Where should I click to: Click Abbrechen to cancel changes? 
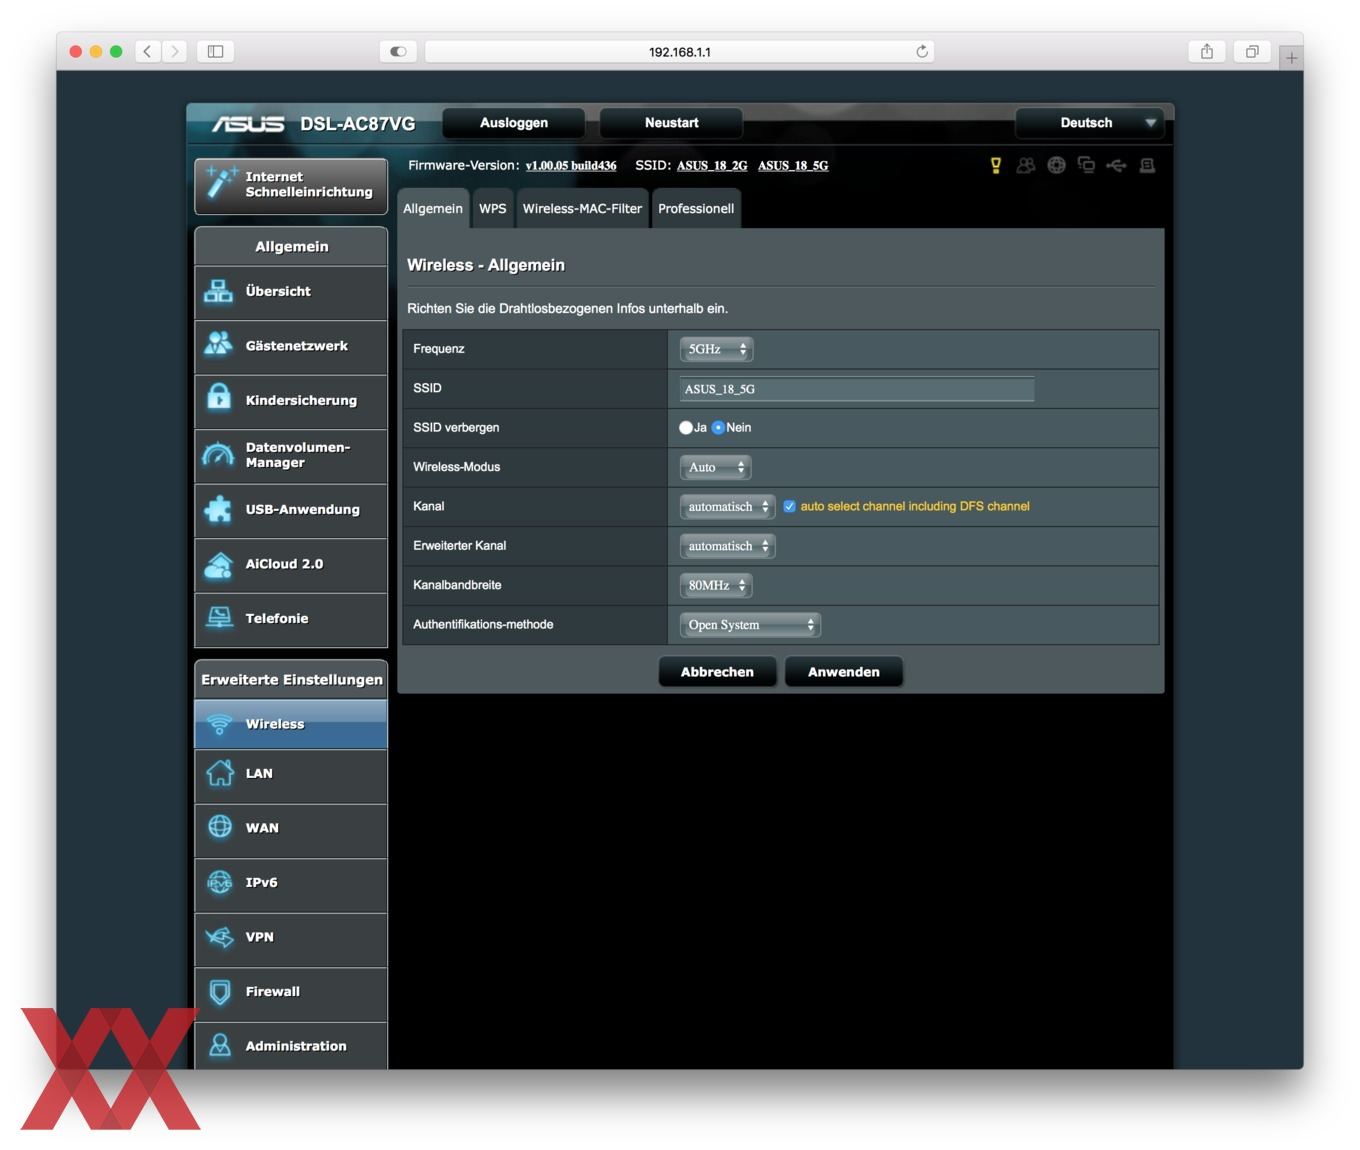[717, 672]
